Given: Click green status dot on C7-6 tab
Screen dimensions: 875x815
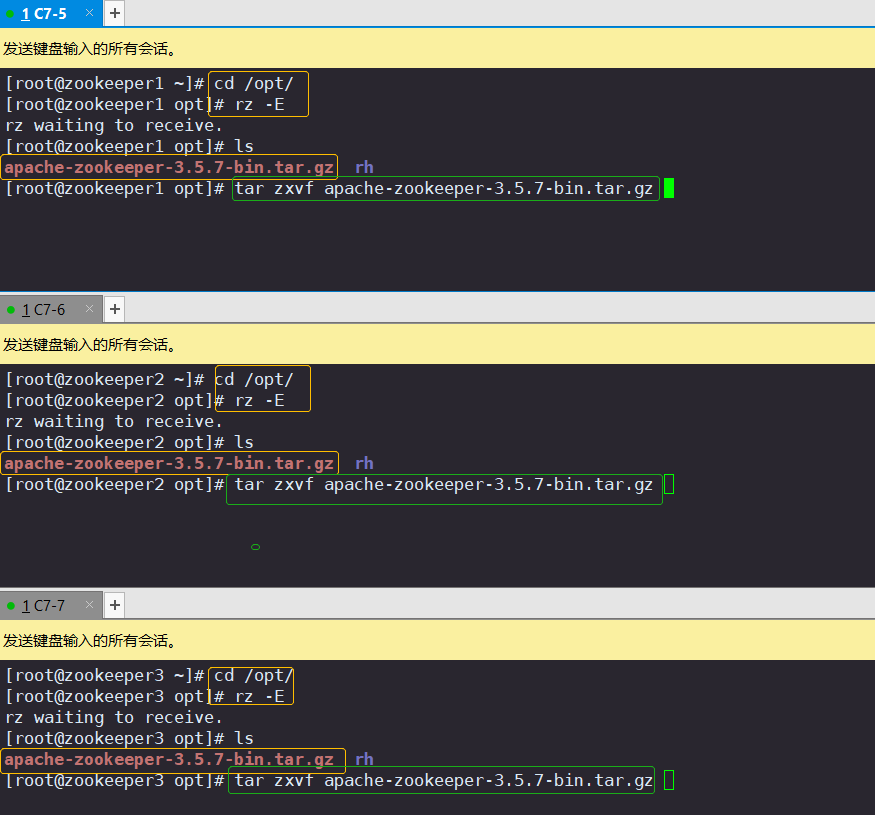Looking at the screenshot, I should click(11, 310).
